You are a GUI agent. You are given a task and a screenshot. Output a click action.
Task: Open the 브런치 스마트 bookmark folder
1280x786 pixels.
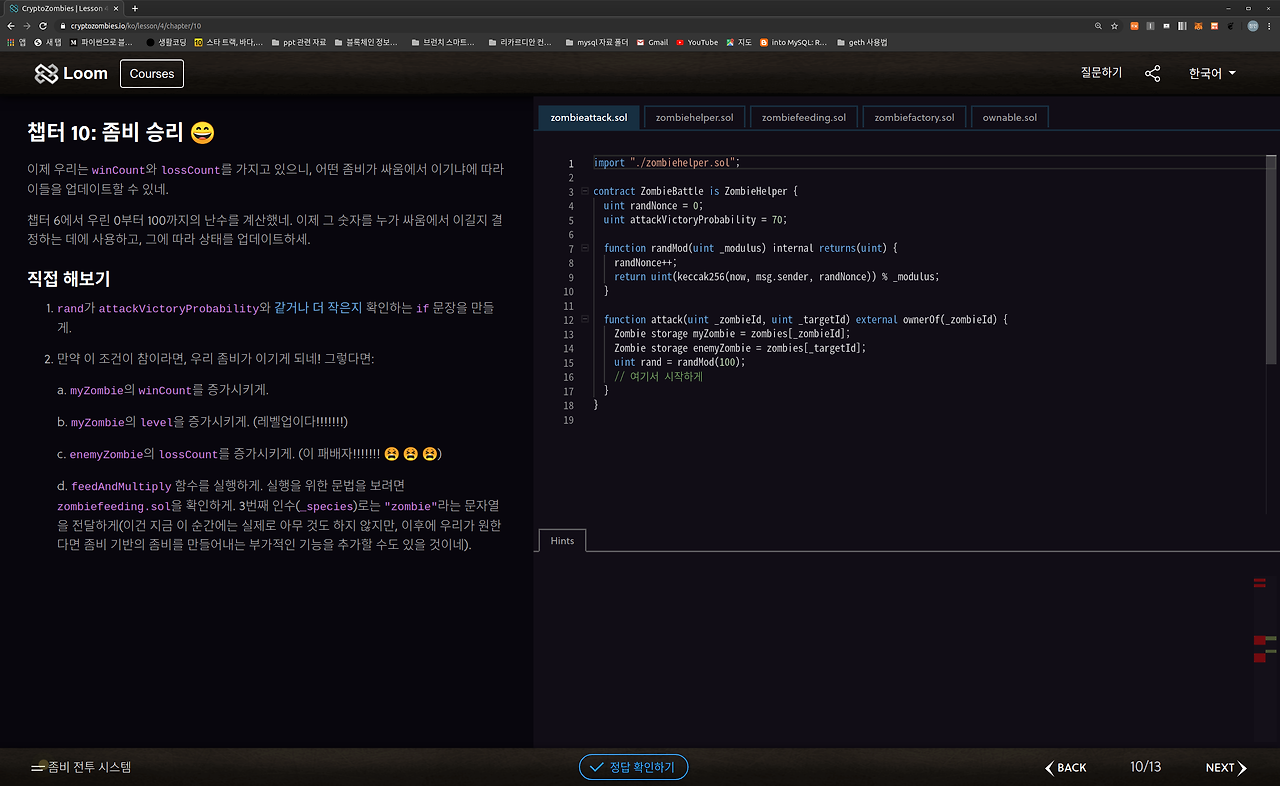pyautogui.click(x=441, y=42)
